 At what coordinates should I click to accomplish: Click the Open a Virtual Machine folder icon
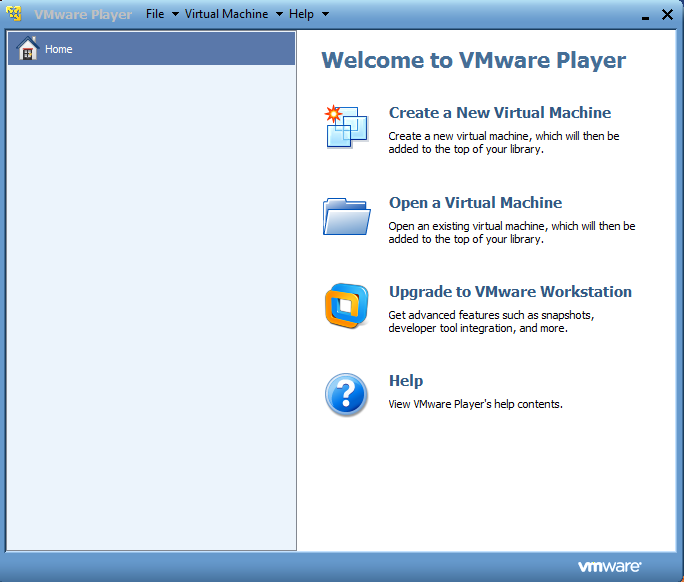tap(346, 216)
